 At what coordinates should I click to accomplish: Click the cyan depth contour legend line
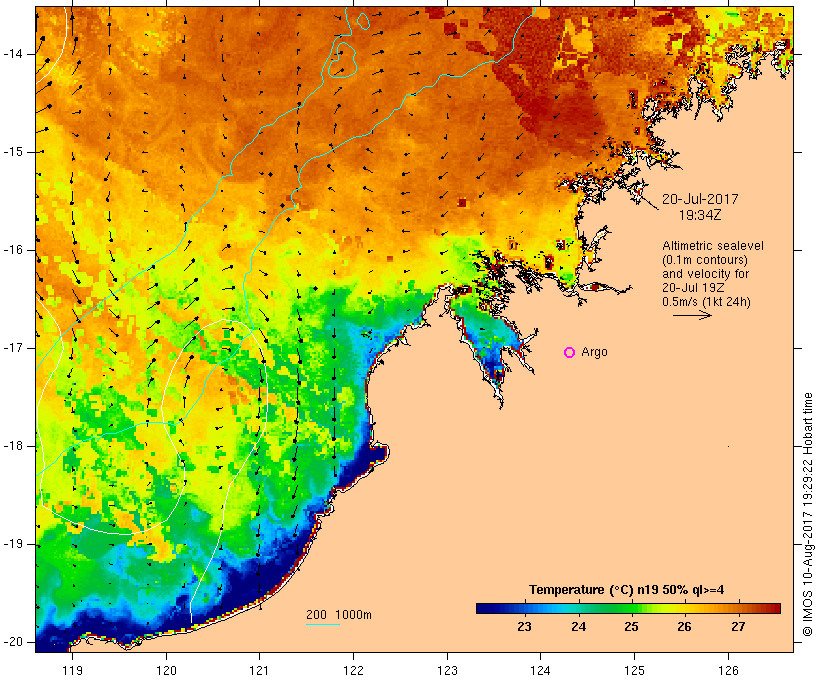(x=323, y=624)
